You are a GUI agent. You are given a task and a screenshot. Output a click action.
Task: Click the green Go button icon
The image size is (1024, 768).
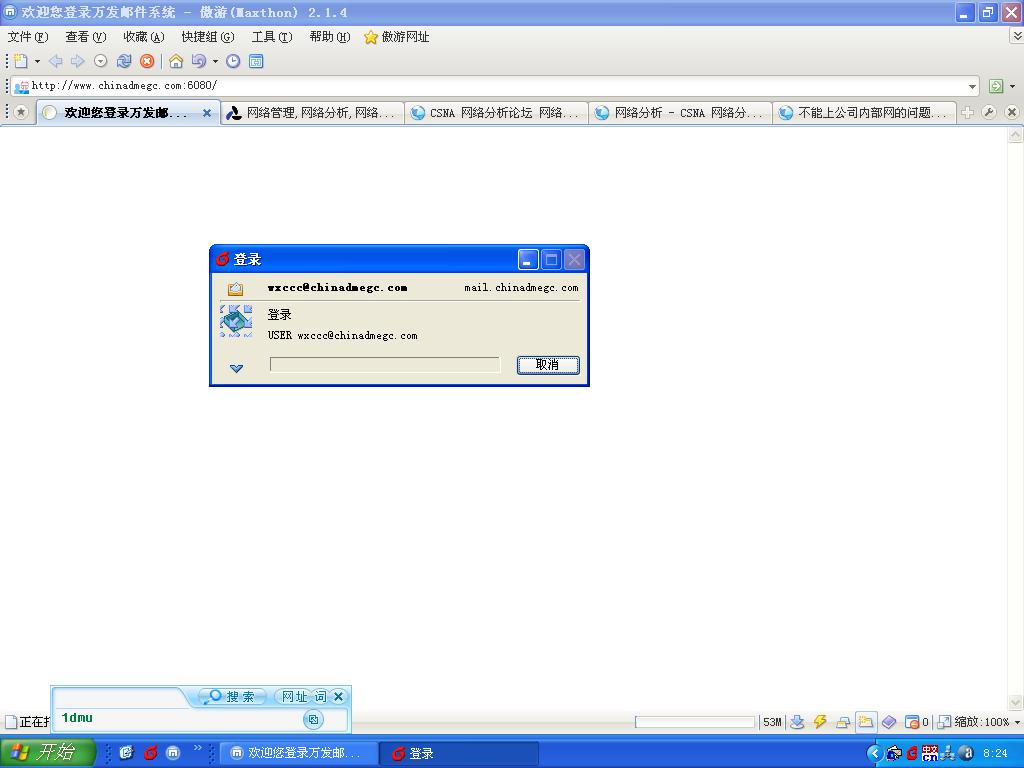pos(996,86)
